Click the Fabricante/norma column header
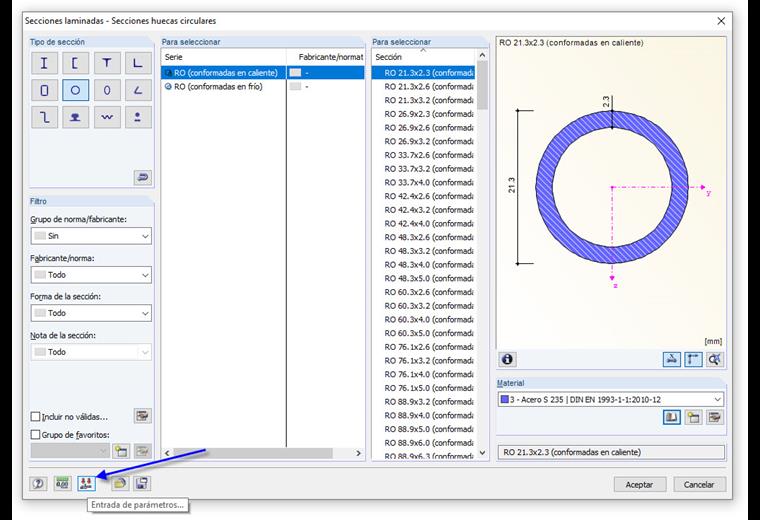The width and height of the screenshot is (760, 520). coord(325,57)
